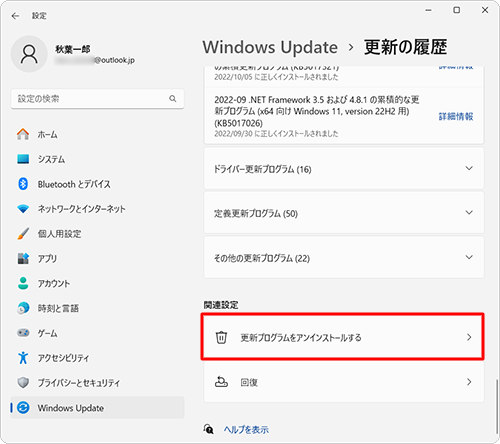Select 個人用設定 in sidebar
Image resolution: width=500 pixels, height=444 pixels.
[97, 234]
